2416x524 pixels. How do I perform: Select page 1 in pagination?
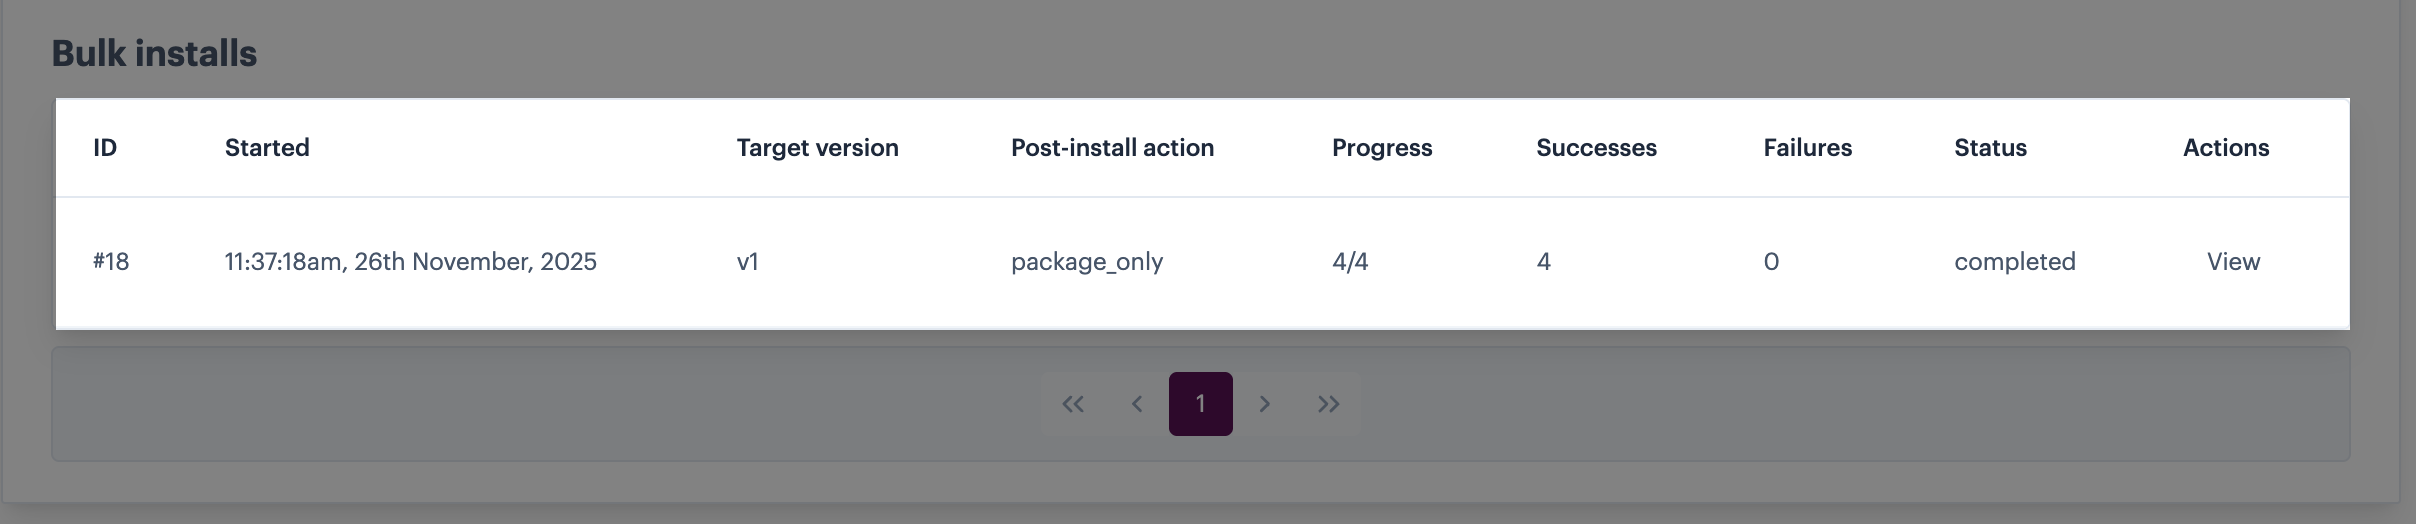point(1201,404)
